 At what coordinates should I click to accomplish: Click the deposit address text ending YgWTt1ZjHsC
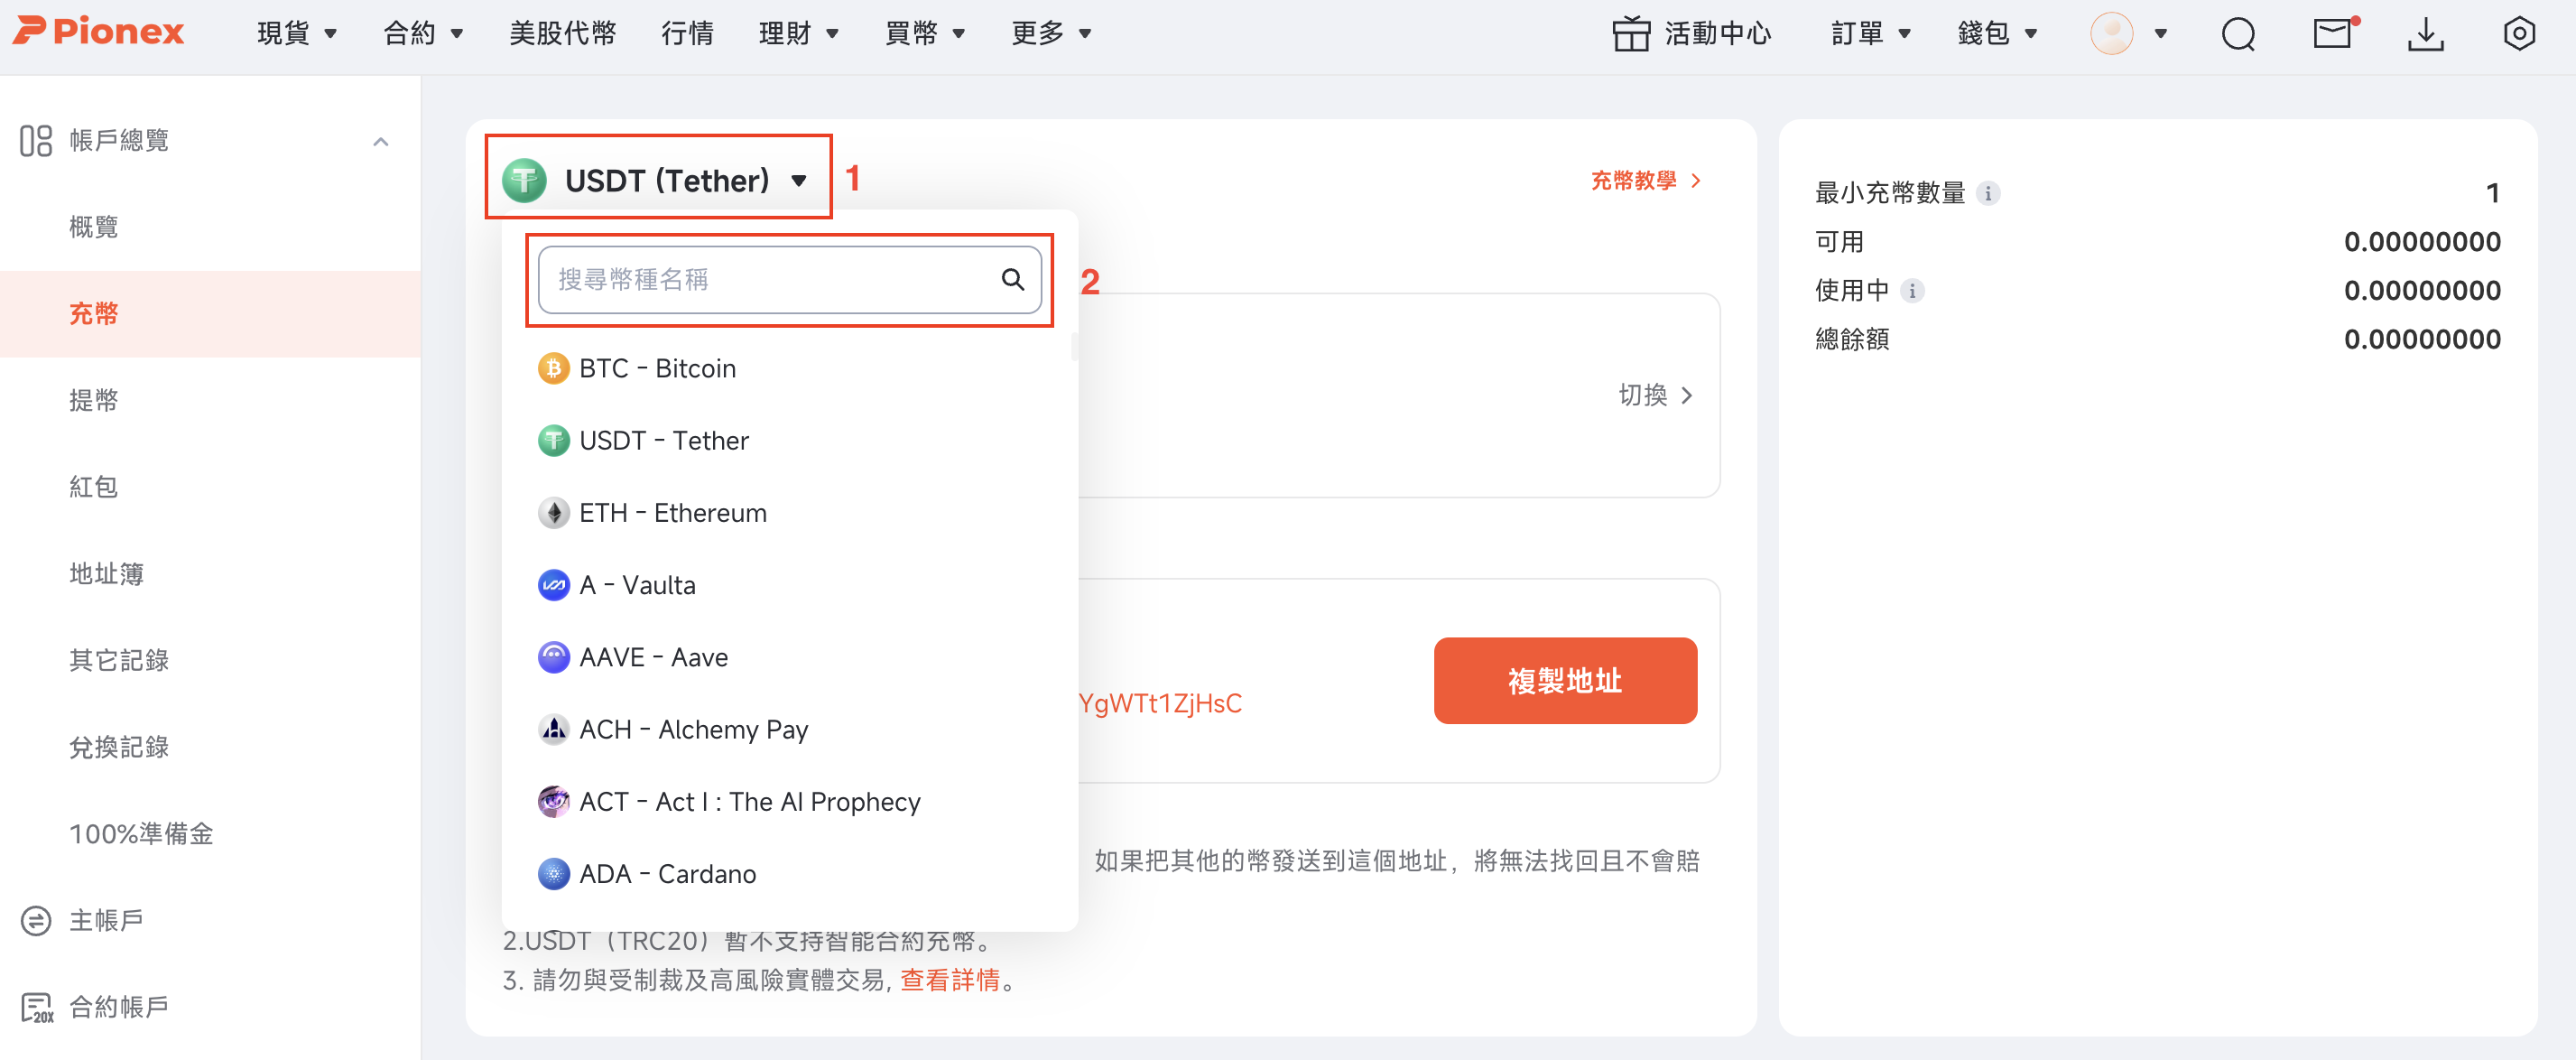coord(1160,703)
